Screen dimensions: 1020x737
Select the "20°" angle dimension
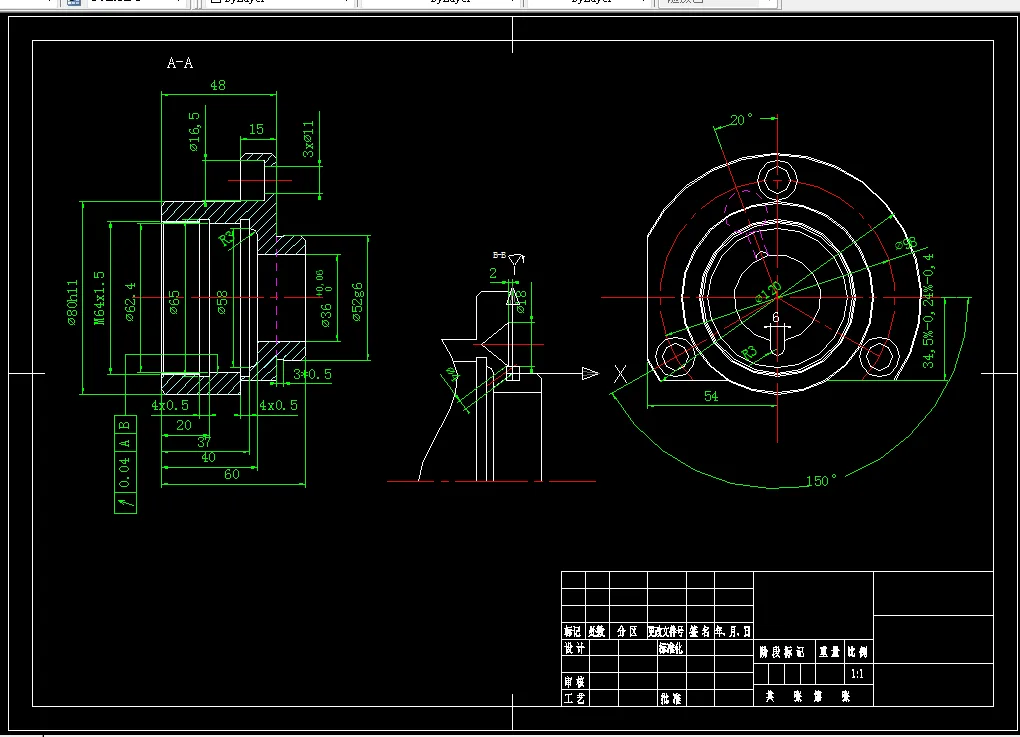[x=741, y=120]
